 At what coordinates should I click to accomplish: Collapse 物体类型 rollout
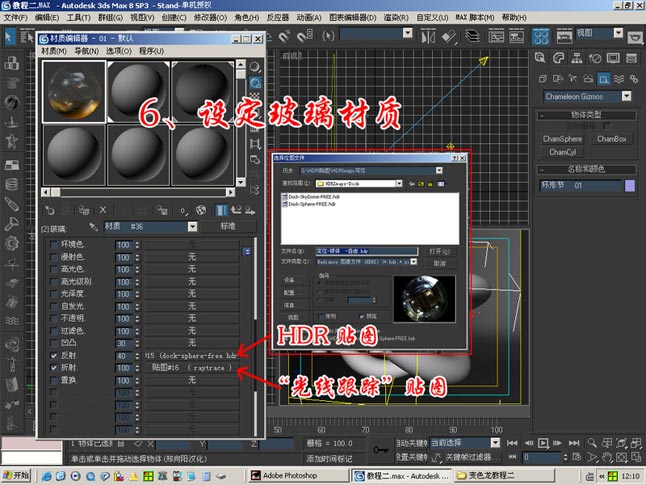[586, 115]
